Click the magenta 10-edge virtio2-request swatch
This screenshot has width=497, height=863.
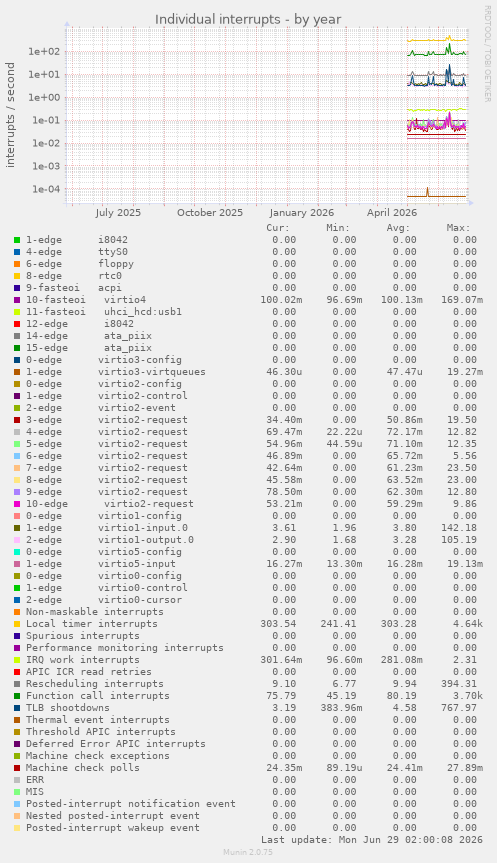[17, 504]
